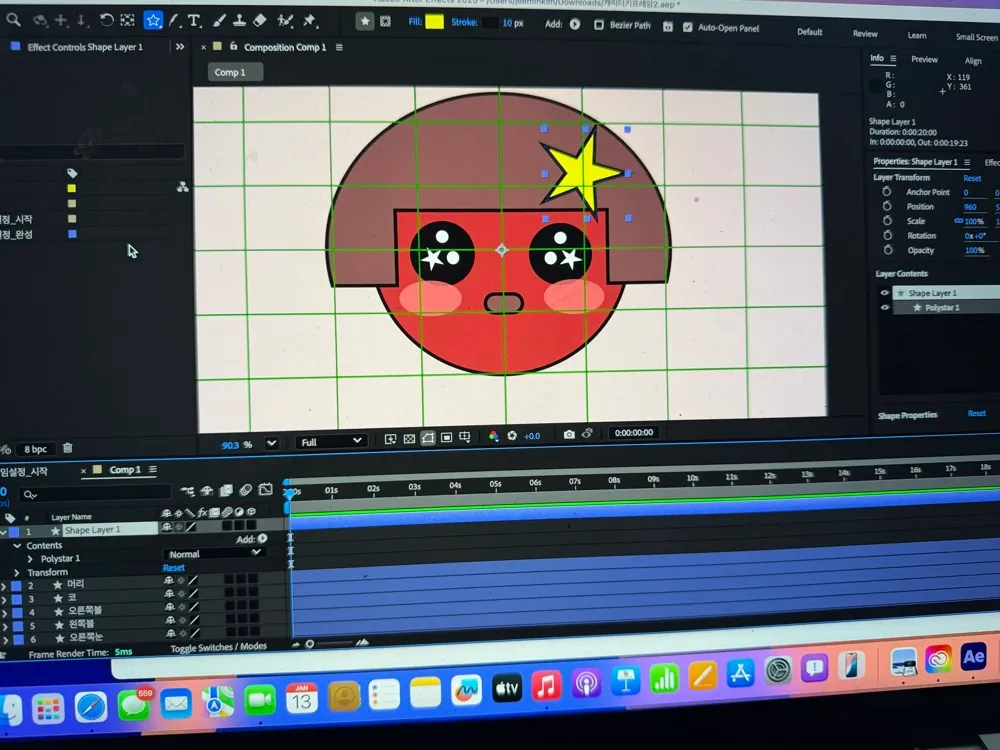Click the reset exposure icon
Image resolution: width=1000 pixels, height=750 pixels.
point(511,436)
